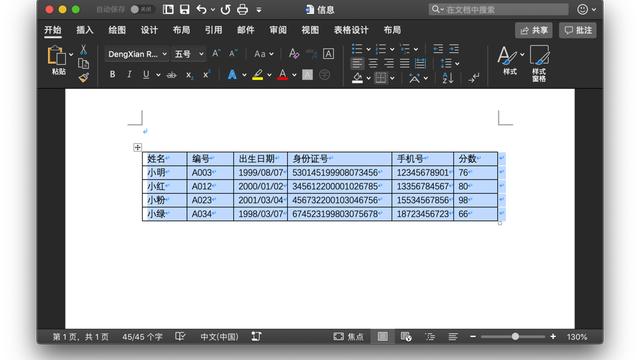Click the sort A-Z icon
This screenshot has height=360, width=640.
tap(448, 77)
